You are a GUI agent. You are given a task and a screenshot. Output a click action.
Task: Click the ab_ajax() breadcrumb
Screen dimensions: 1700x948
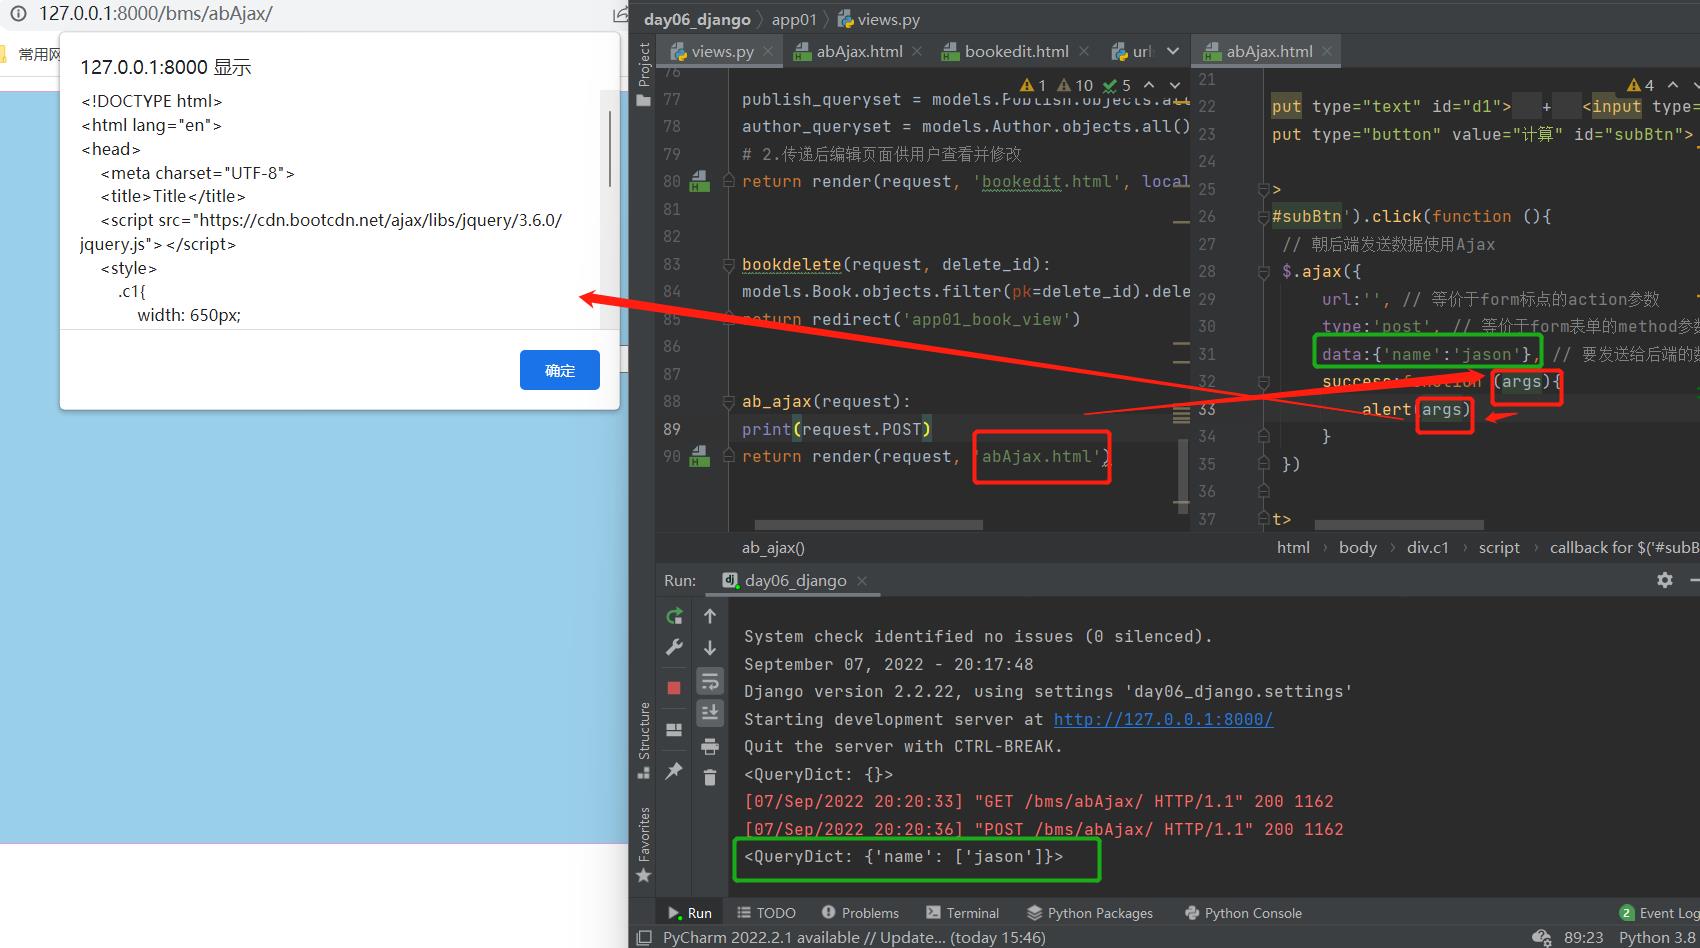773,547
